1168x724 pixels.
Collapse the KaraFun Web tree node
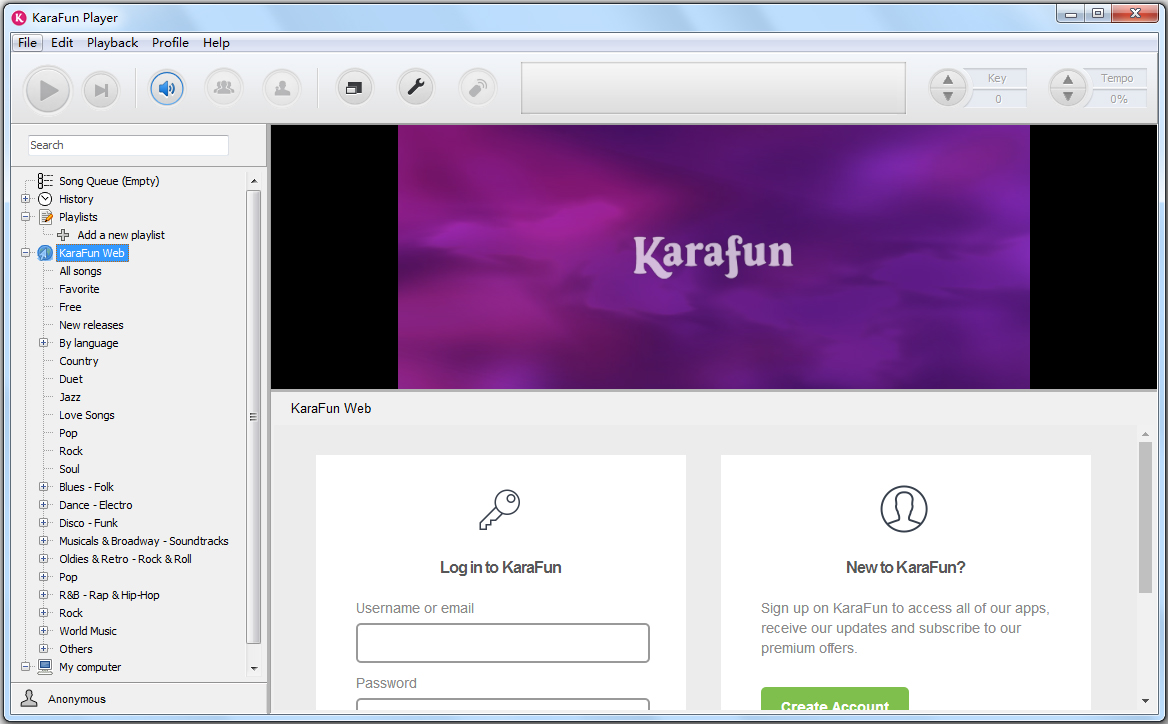[x=25, y=253]
